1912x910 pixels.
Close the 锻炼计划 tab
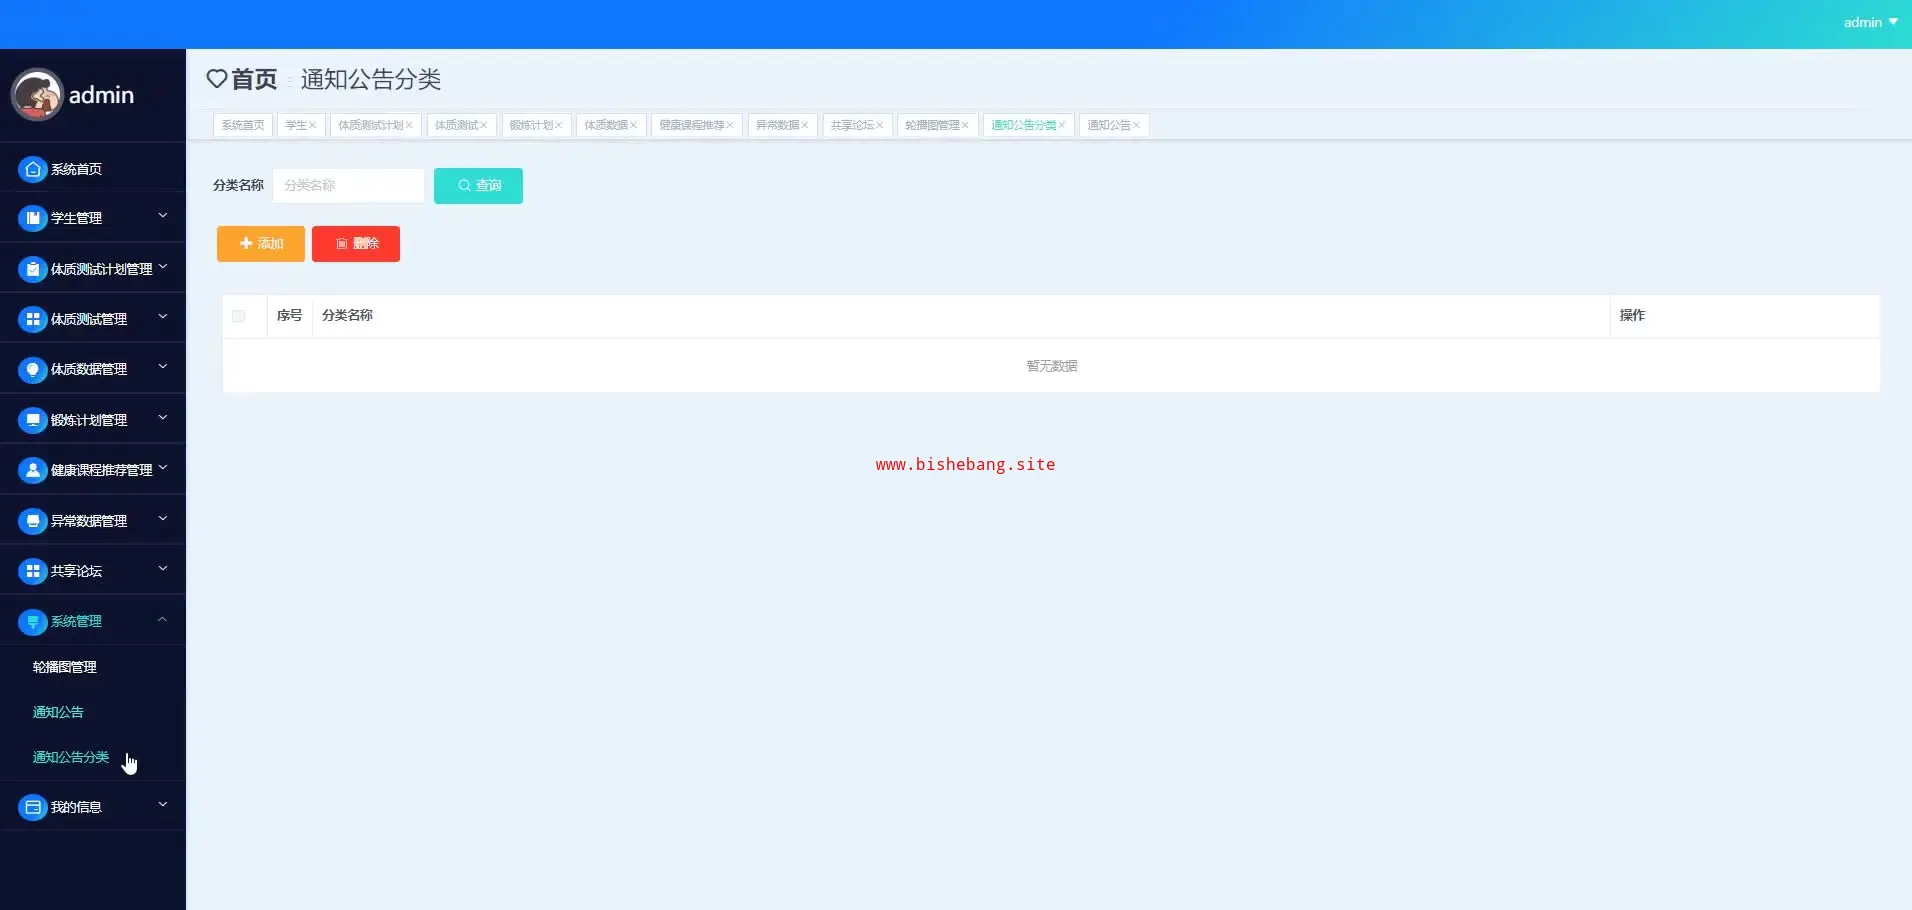[x=559, y=125]
